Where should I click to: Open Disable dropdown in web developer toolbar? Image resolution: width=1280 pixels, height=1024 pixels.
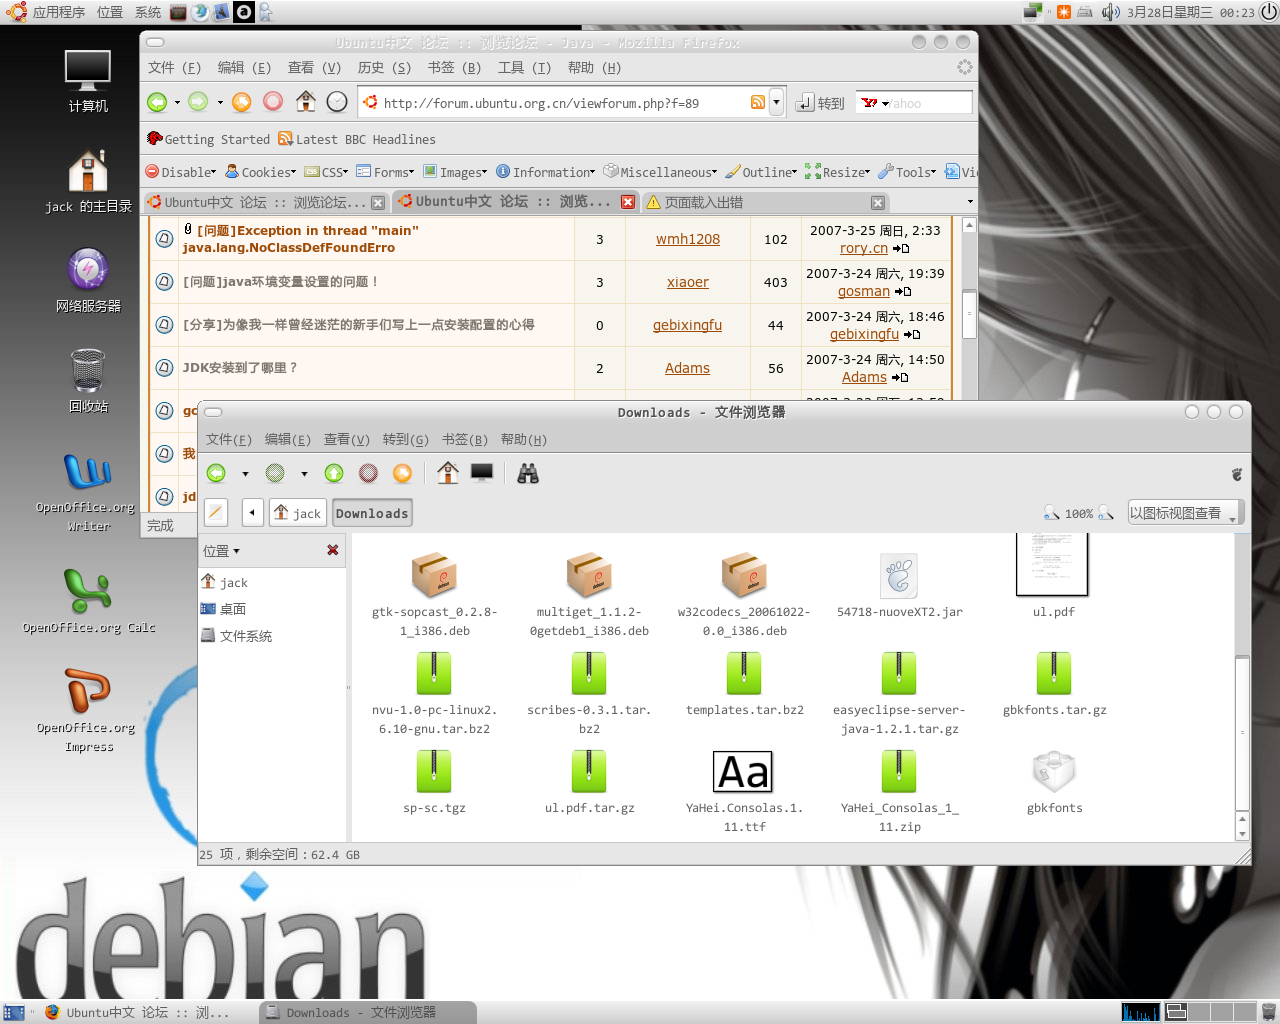pos(181,172)
